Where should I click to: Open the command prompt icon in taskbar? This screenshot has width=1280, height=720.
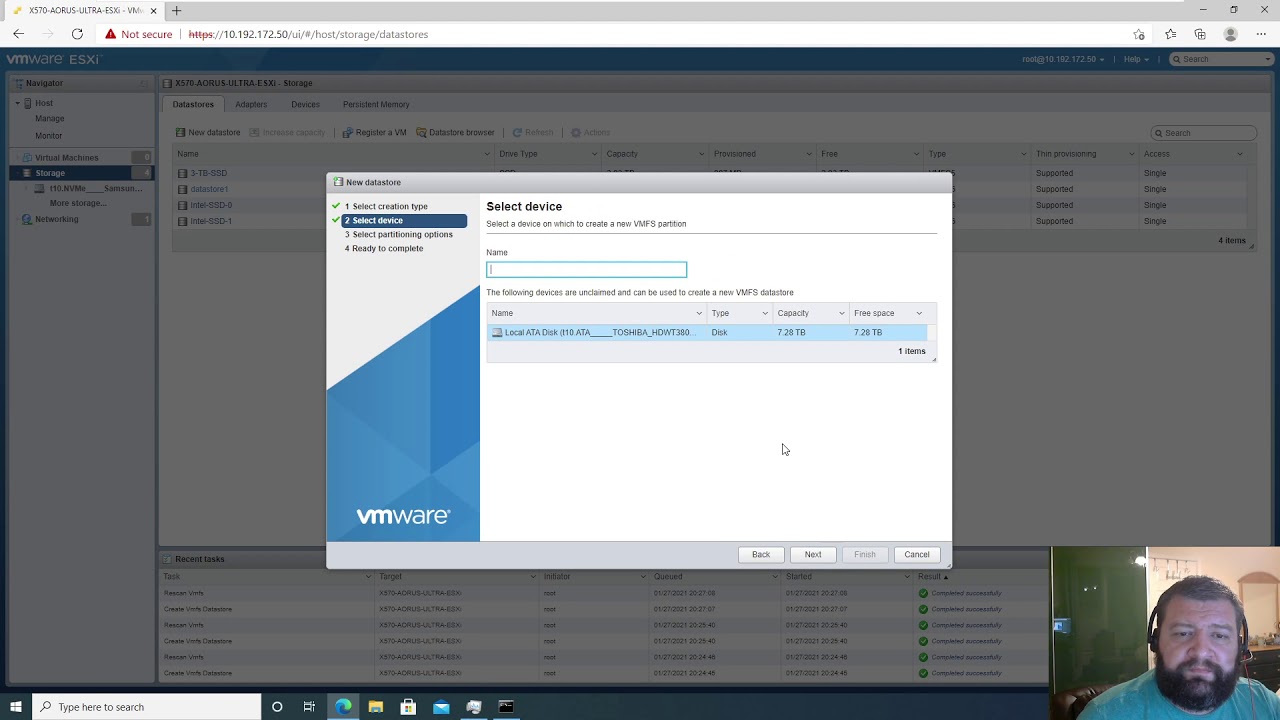pyautogui.click(x=506, y=707)
